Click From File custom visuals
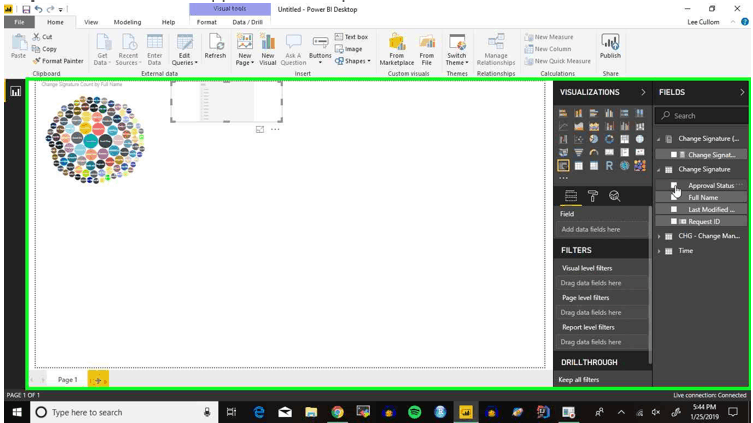This screenshot has width=753, height=423. click(426, 50)
